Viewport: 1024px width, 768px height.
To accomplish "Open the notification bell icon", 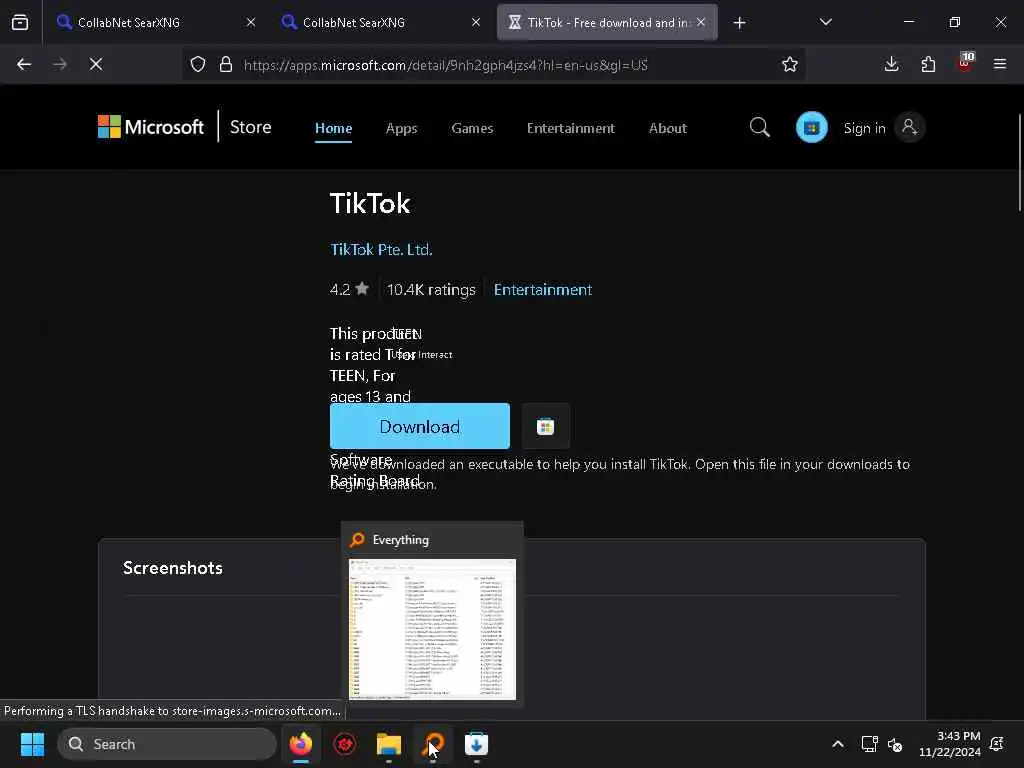I will (x=997, y=744).
